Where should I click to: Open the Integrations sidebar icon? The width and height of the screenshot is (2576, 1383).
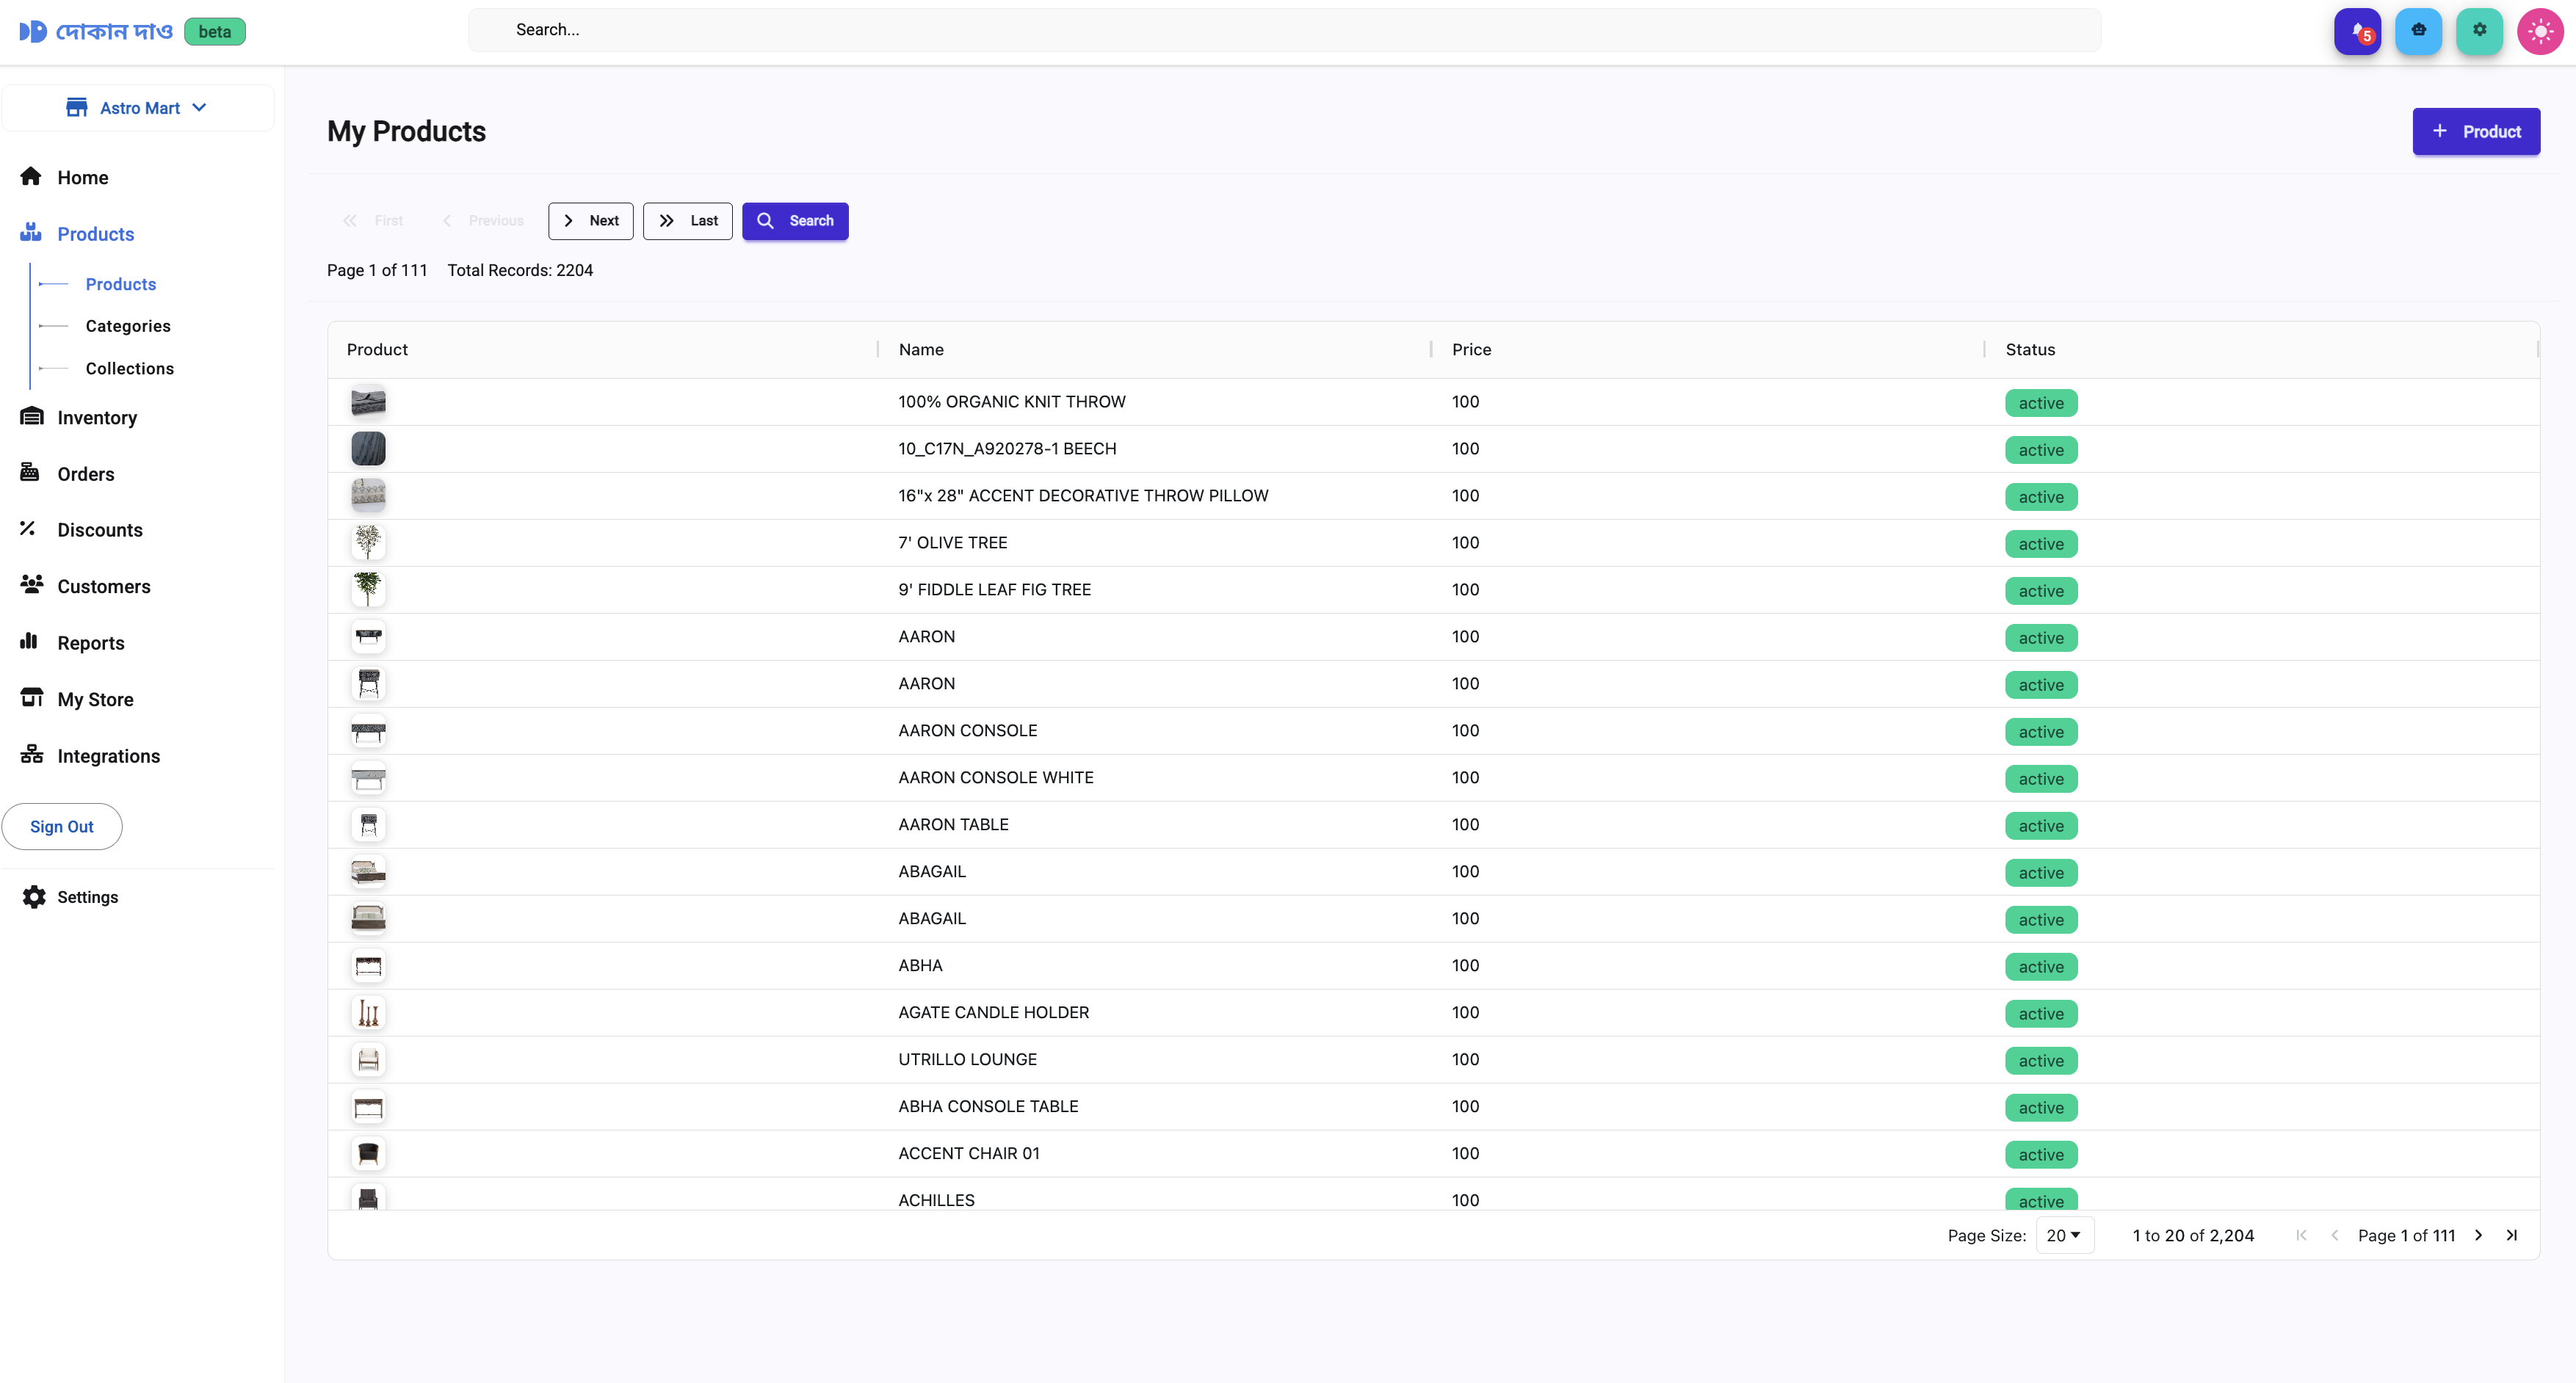pos(32,755)
